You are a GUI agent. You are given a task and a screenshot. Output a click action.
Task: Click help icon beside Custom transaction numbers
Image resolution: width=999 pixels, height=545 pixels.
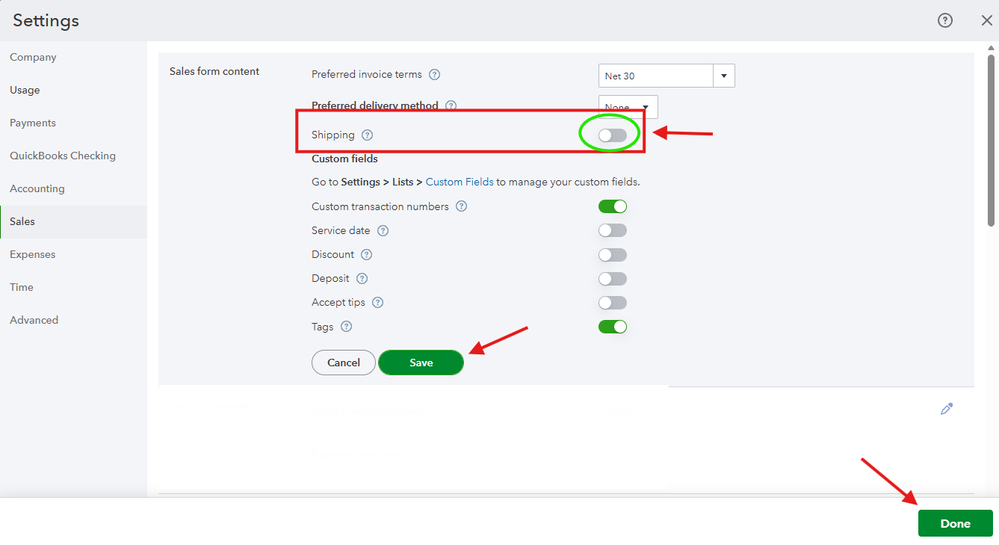[461, 207]
